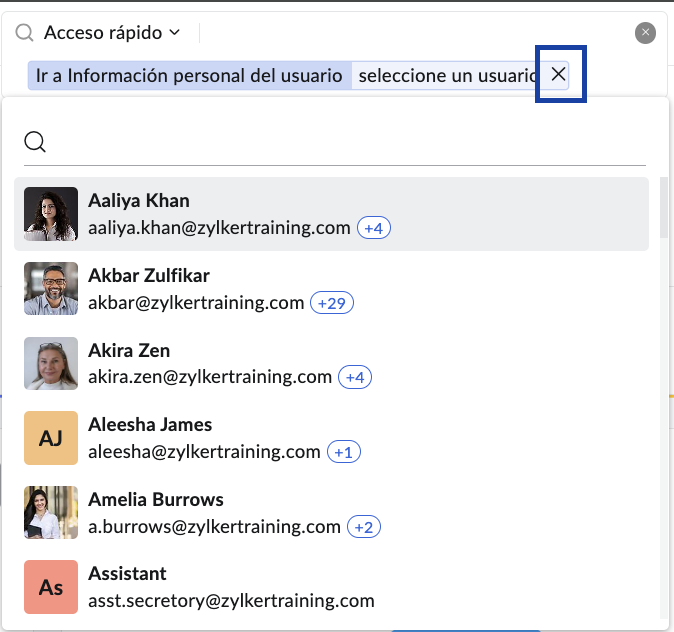Image resolution: width=674 pixels, height=632 pixels.
Task: Select user Akbar Zulfikar
Action: [x=331, y=288]
